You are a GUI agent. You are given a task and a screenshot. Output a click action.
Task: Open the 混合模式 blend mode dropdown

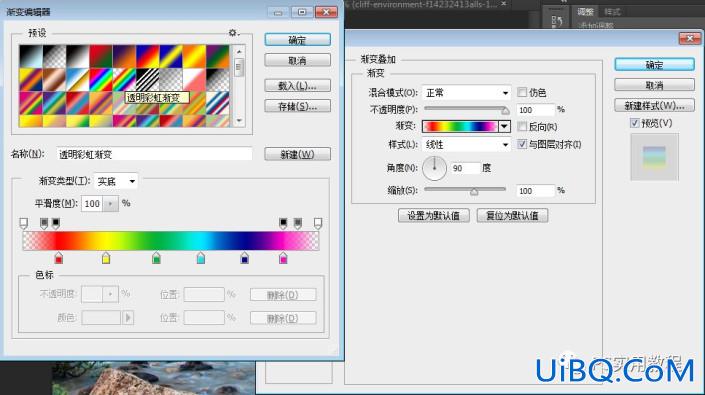pyautogui.click(x=467, y=93)
